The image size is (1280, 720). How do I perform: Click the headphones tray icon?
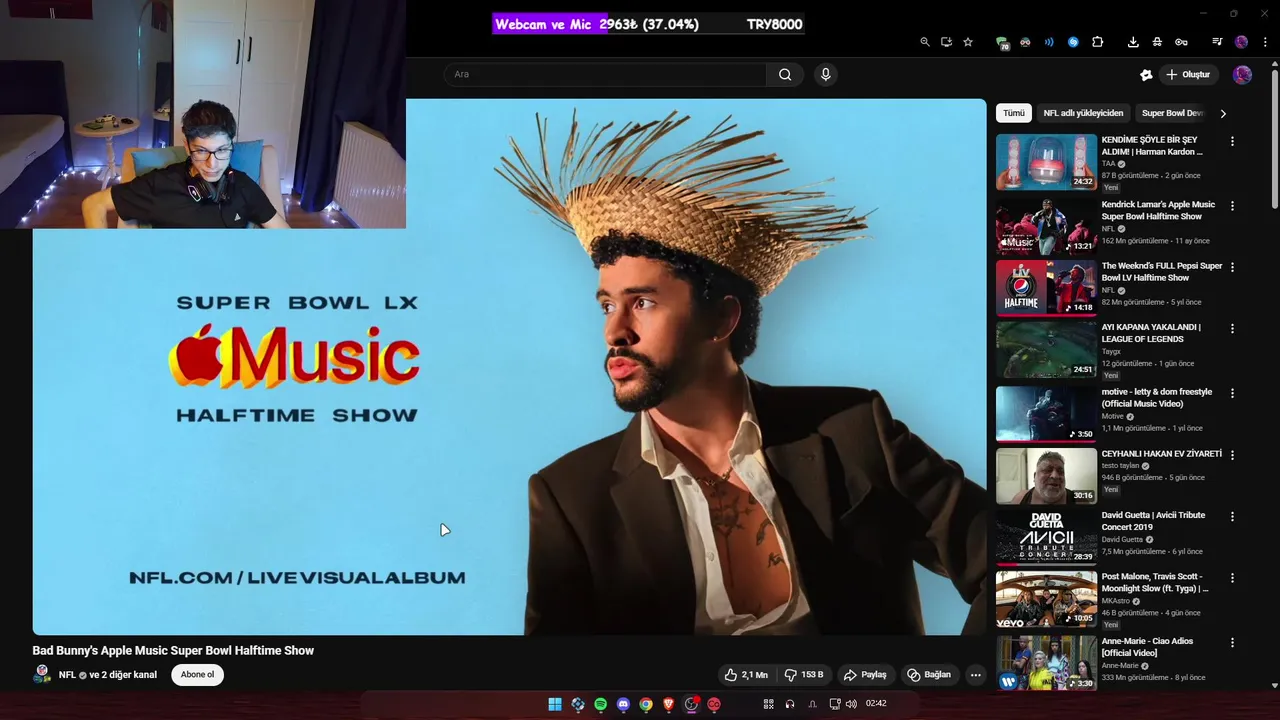[x=790, y=704]
